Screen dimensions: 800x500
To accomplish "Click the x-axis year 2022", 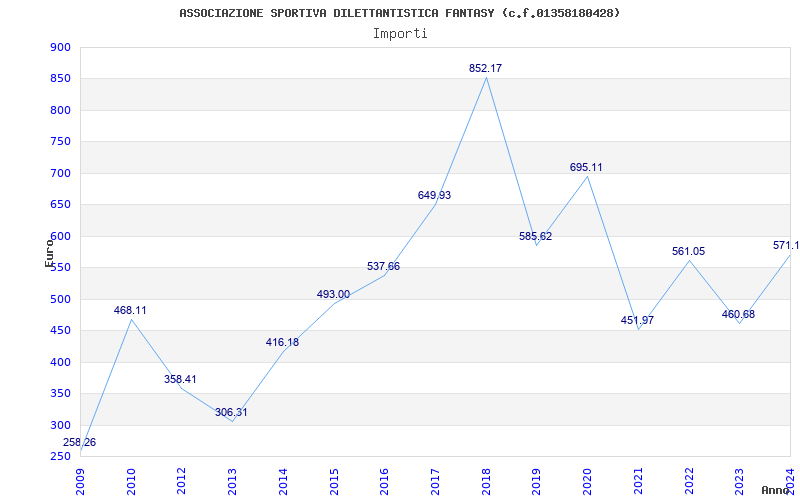I will point(689,482).
